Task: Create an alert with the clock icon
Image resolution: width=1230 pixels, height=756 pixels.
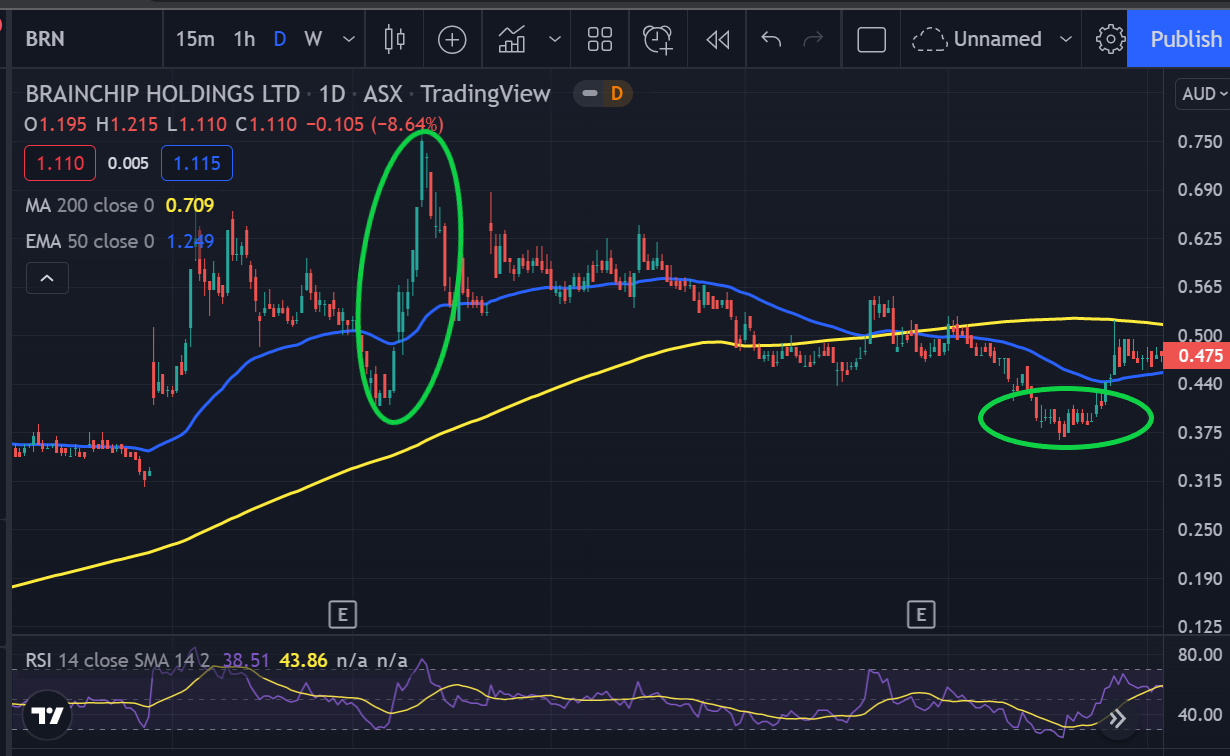Action: pos(658,39)
